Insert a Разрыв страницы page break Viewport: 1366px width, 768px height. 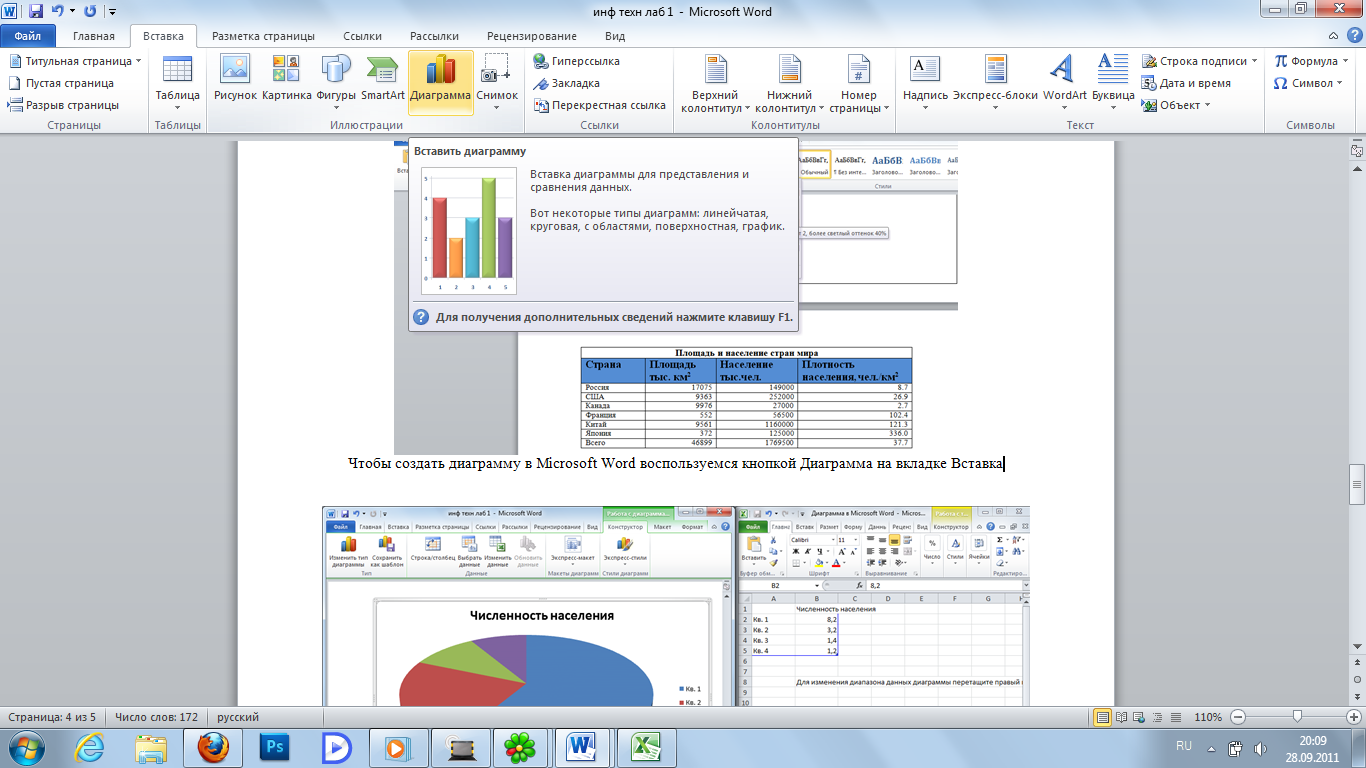pyautogui.click(x=64, y=105)
